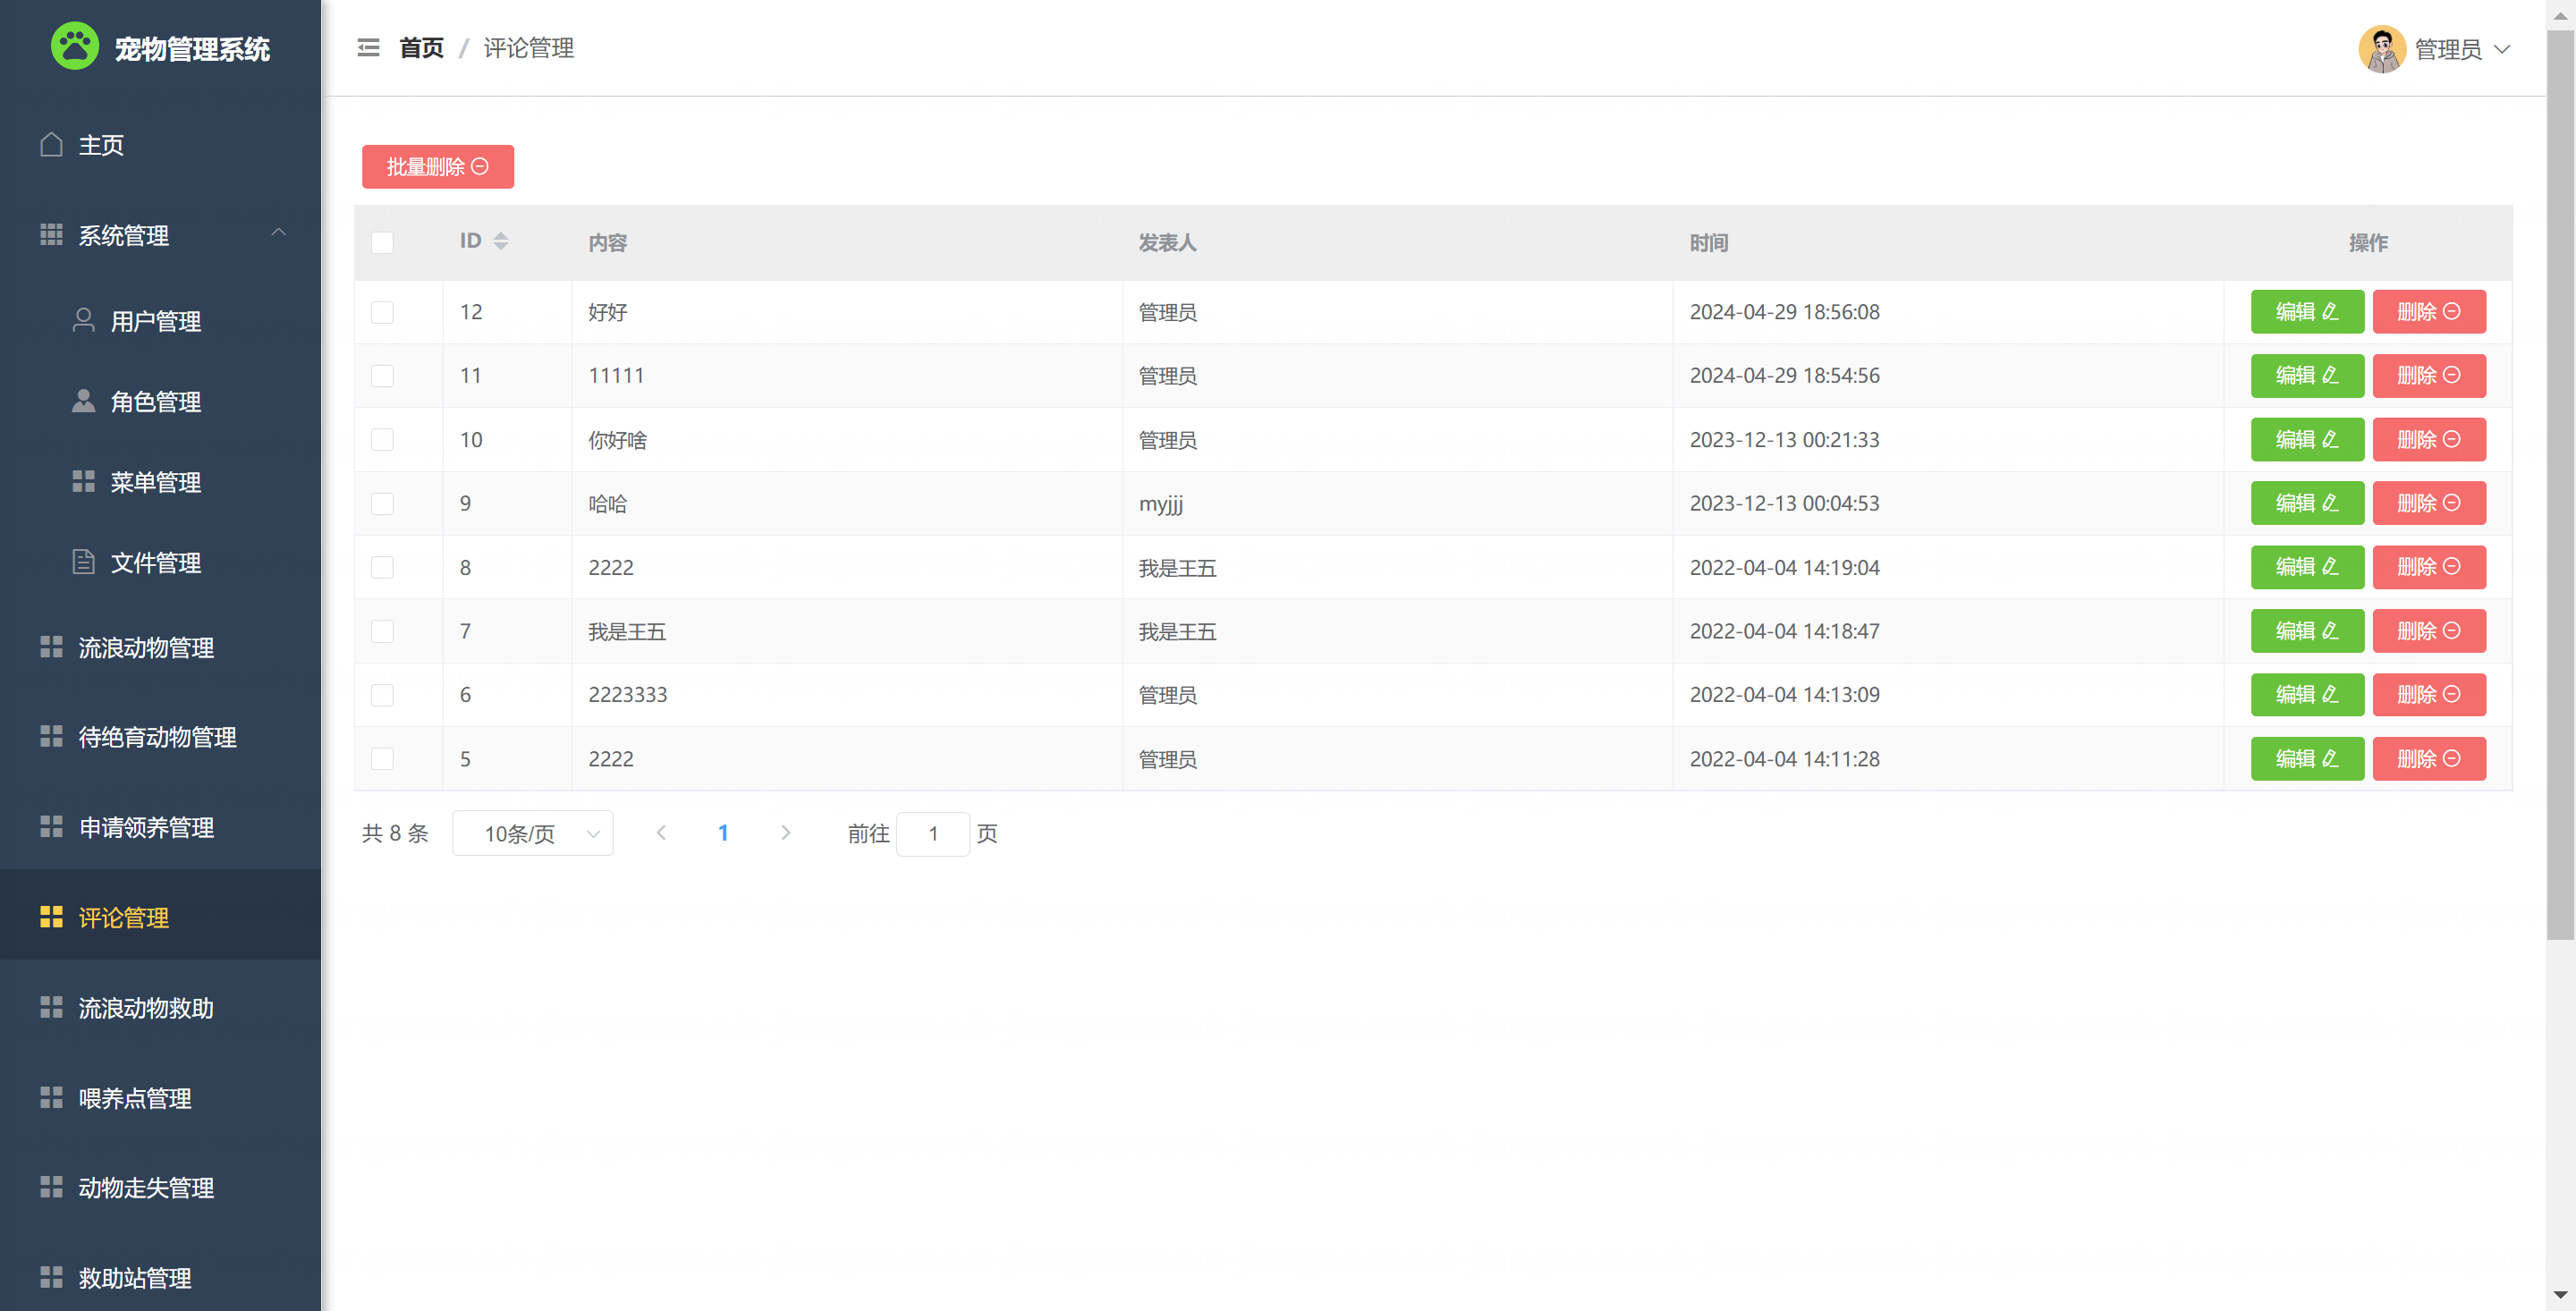Screen dimensions: 2576x1311
Task: Collapse sidebar with the hamburger icon
Action: (368, 48)
